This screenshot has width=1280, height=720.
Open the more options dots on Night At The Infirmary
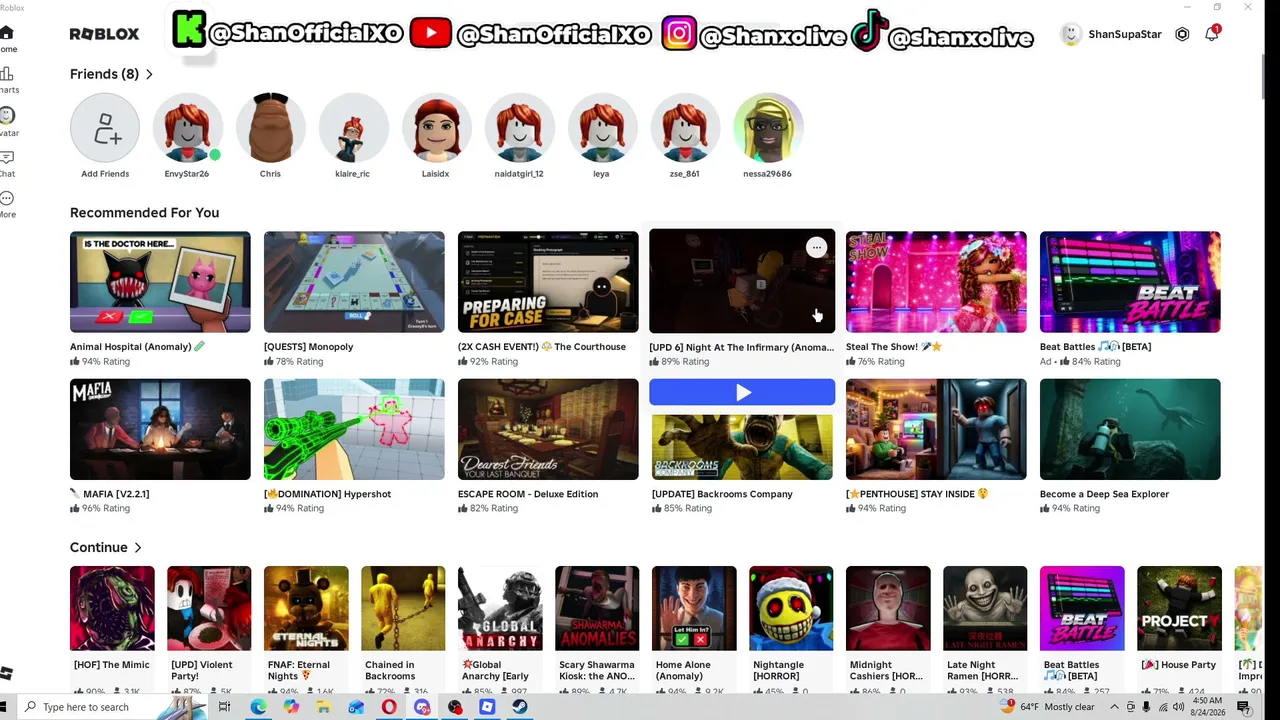click(817, 247)
